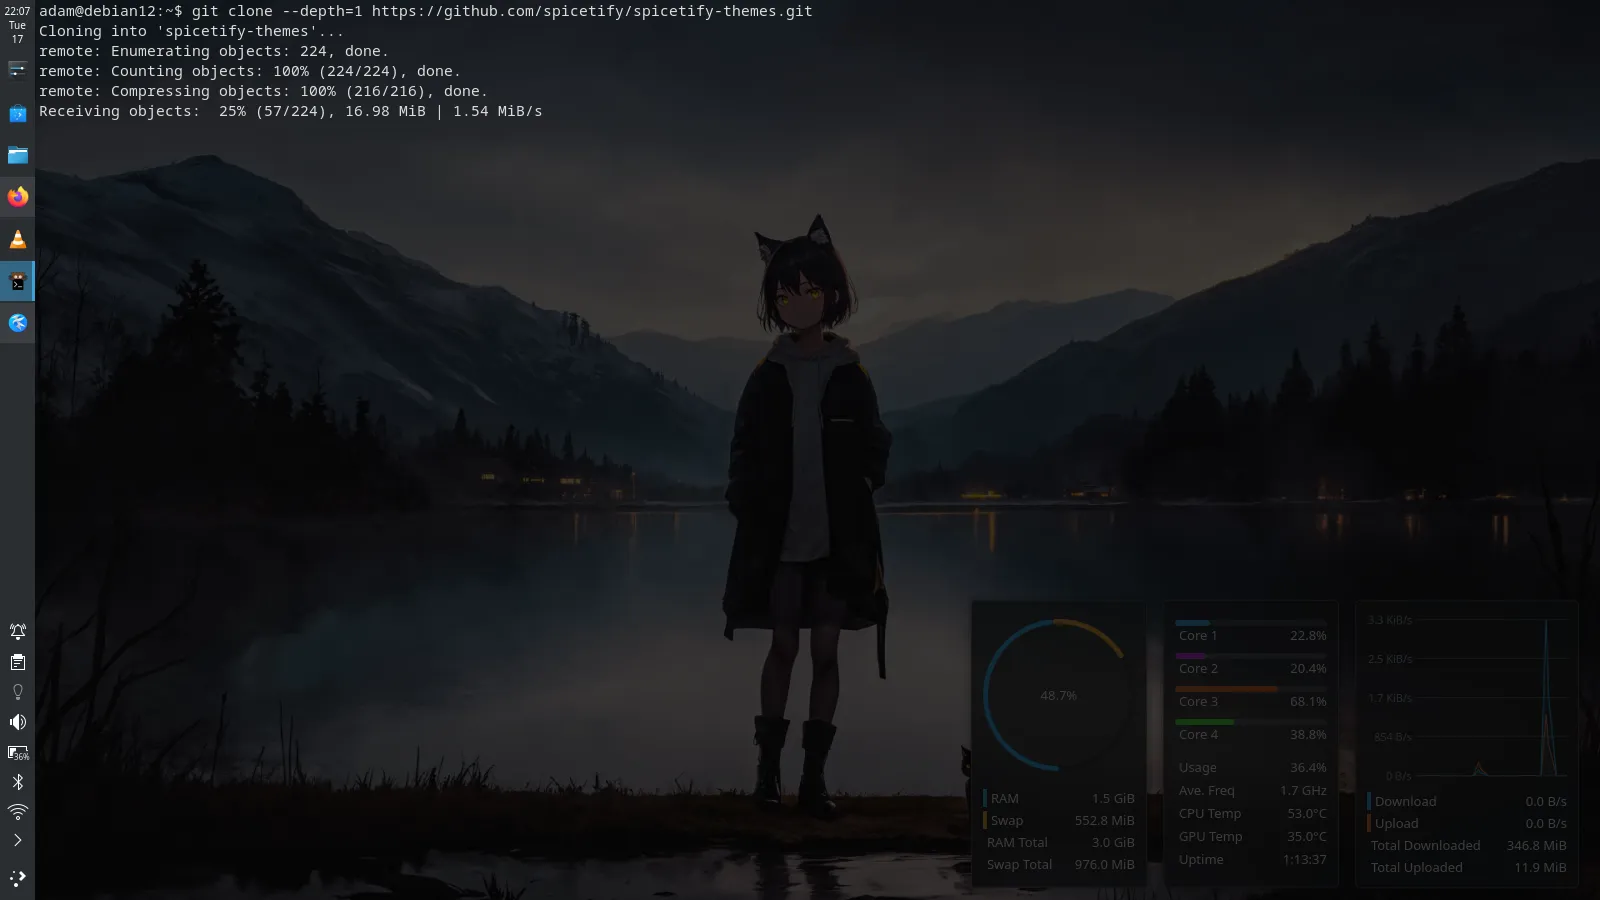Click the CPU Temp 53.0°C row
The image size is (1600, 900).
[x=1252, y=813]
